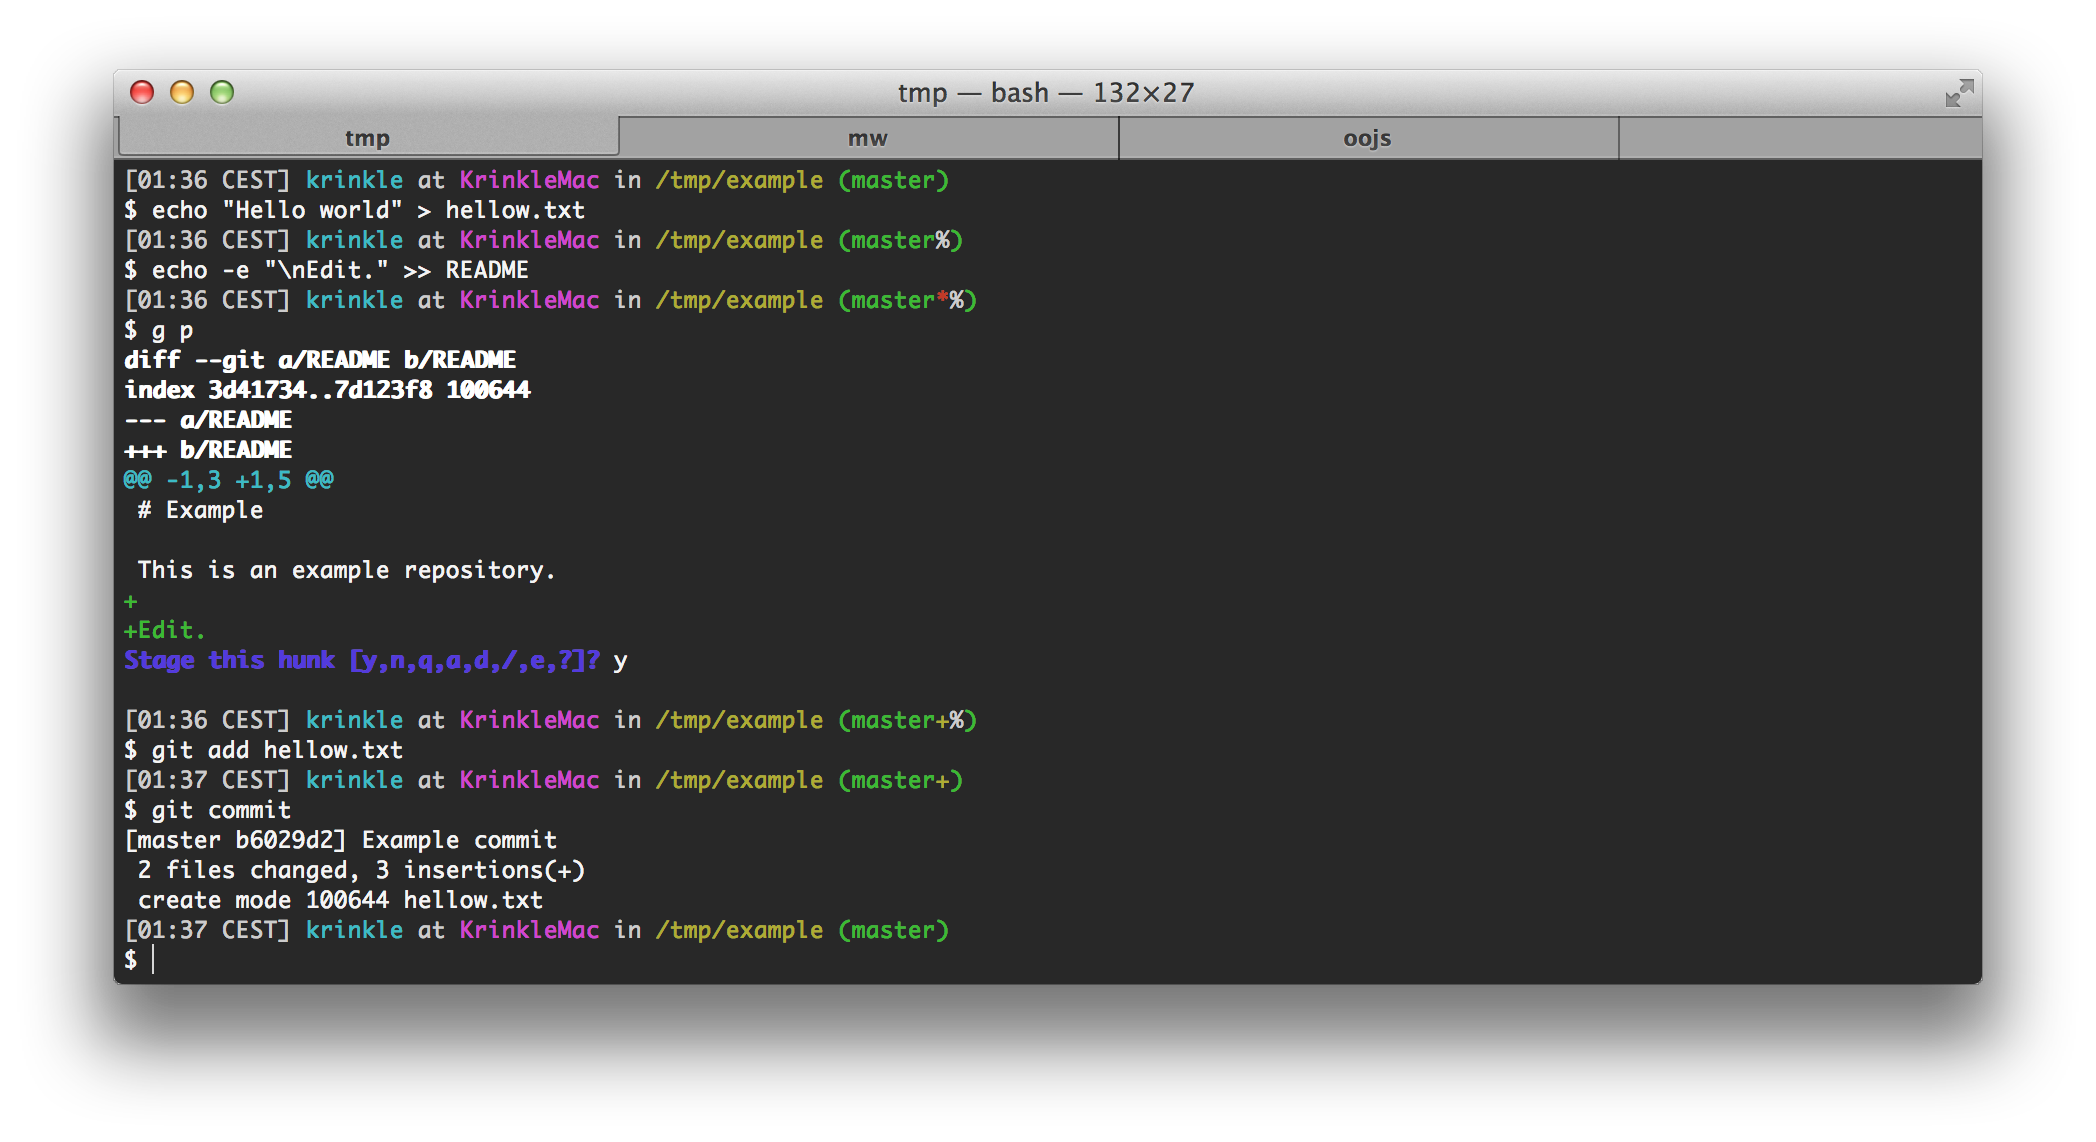This screenshot has height=1142, width=2096.
Task: Click the 'diff --git a/README b/README' line
Action: [320, 360]
